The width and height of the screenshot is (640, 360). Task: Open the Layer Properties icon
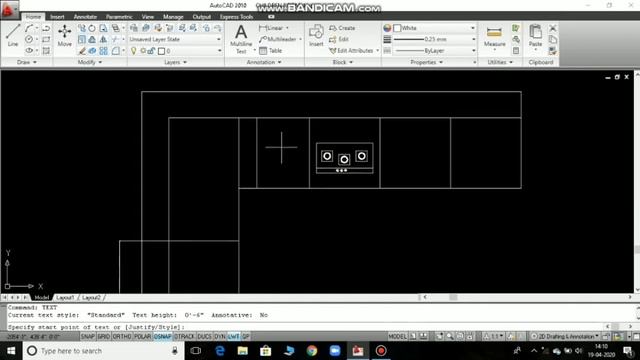click(x=134, y=28)
